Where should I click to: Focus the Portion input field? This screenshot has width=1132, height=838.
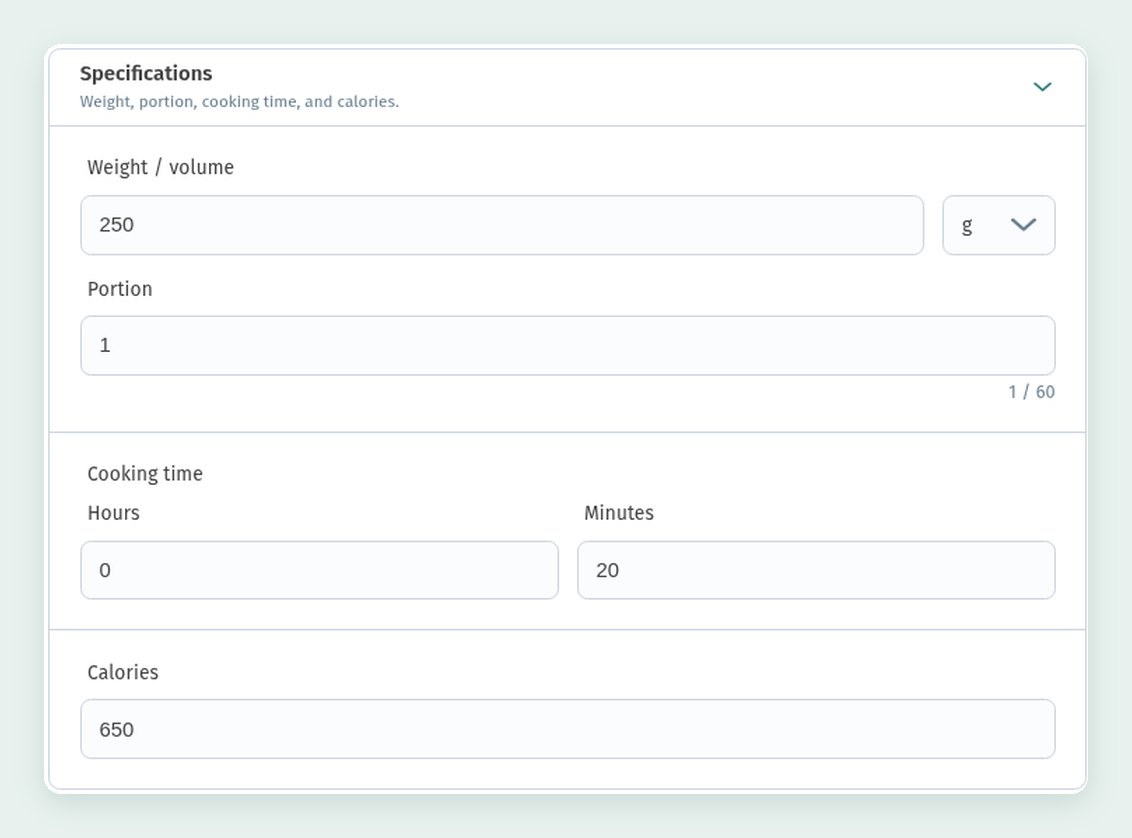(567, 345)
